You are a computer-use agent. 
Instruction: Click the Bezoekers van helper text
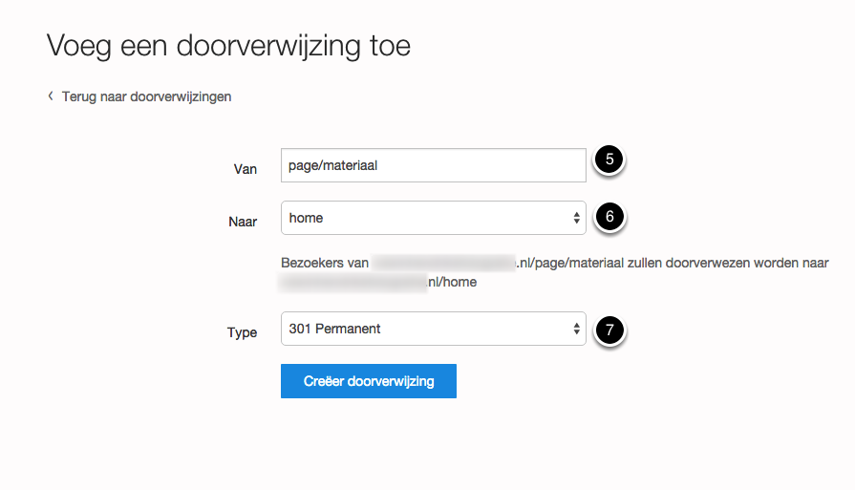point(325,263)
